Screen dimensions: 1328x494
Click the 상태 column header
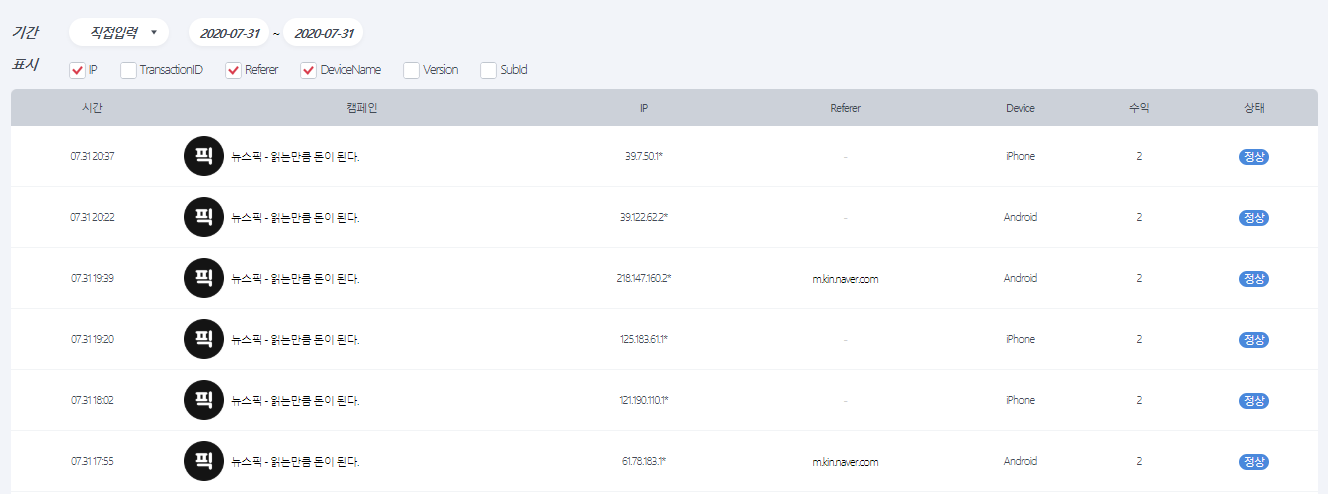coord(1254,108)
